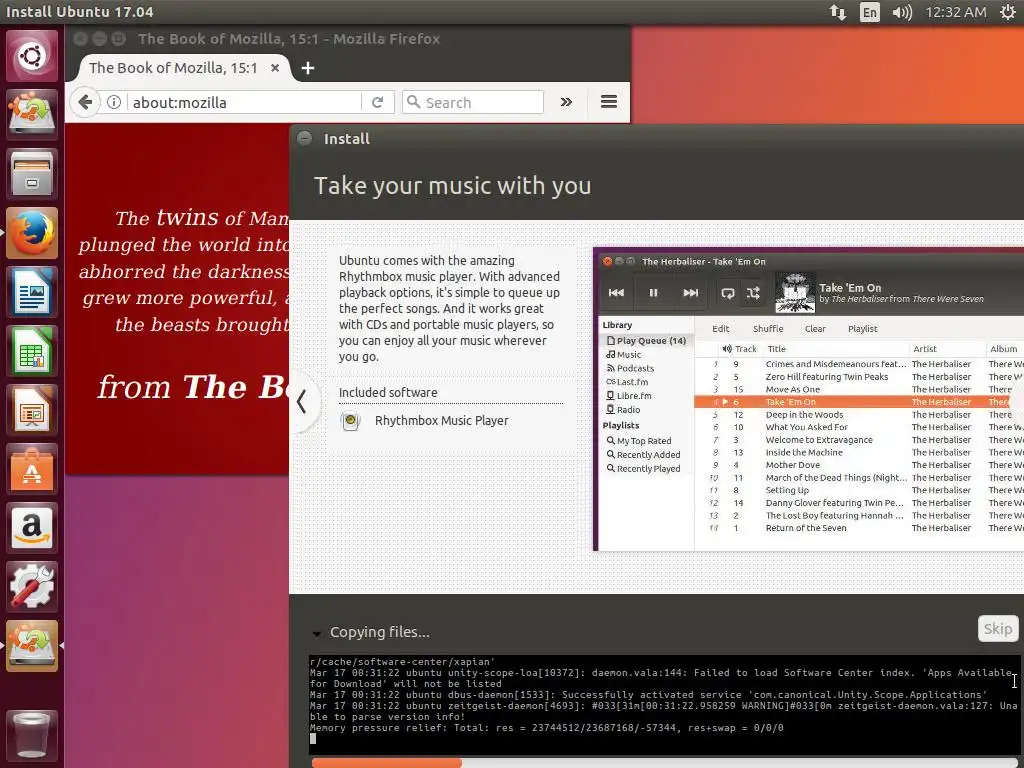Go back in Firefox
Image resolution: width=1024 pixels, height=768 pixels.
coord(85,102)
